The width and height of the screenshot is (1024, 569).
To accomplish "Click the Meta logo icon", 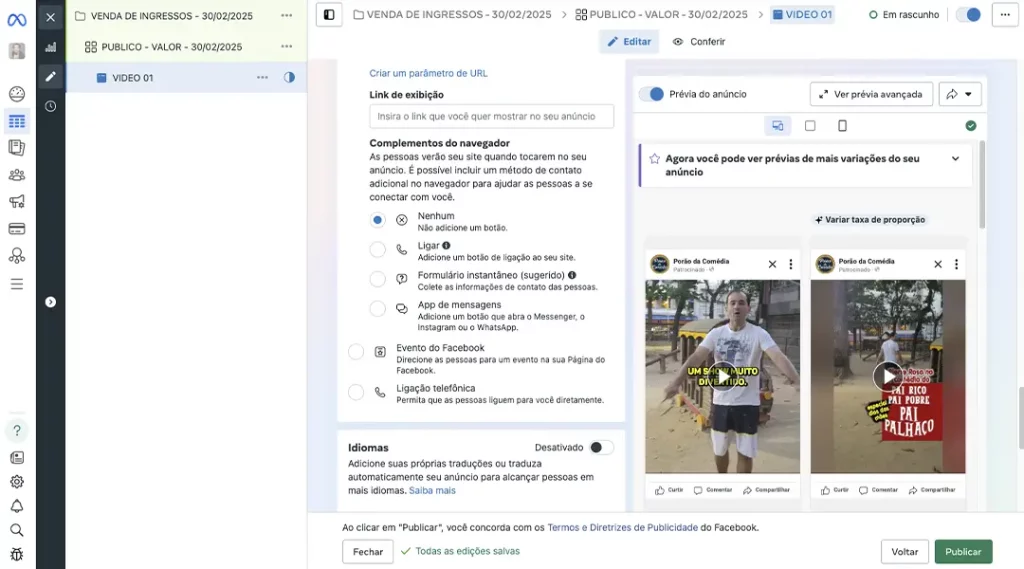I will click(16, 17).
